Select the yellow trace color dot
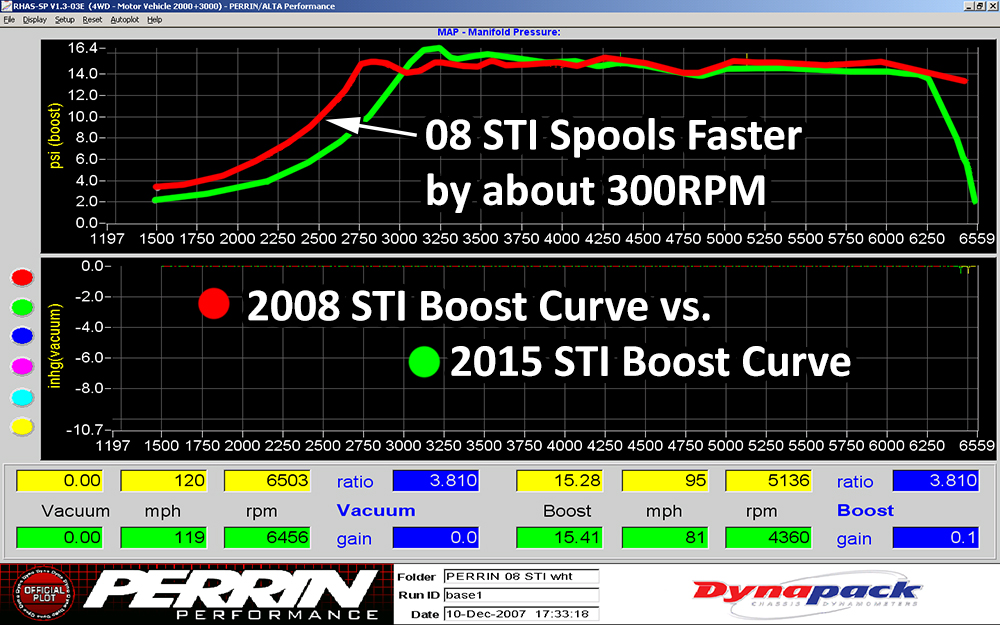Image resolution: width=1000 pixels, height=625 pixels. click(x=22, y=427)
